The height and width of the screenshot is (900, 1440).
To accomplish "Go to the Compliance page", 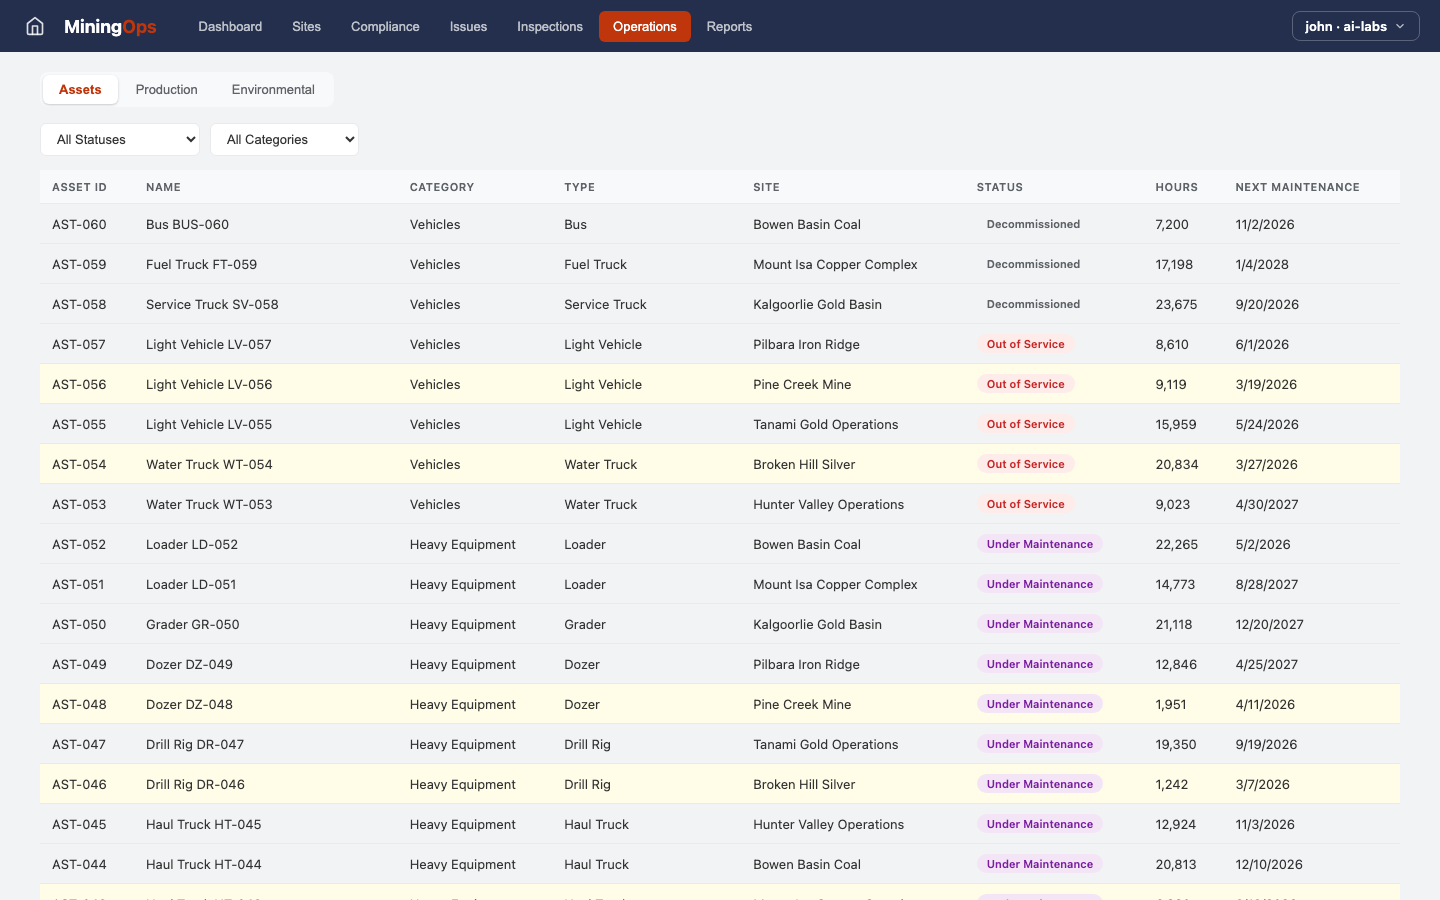I will [385, 26].
